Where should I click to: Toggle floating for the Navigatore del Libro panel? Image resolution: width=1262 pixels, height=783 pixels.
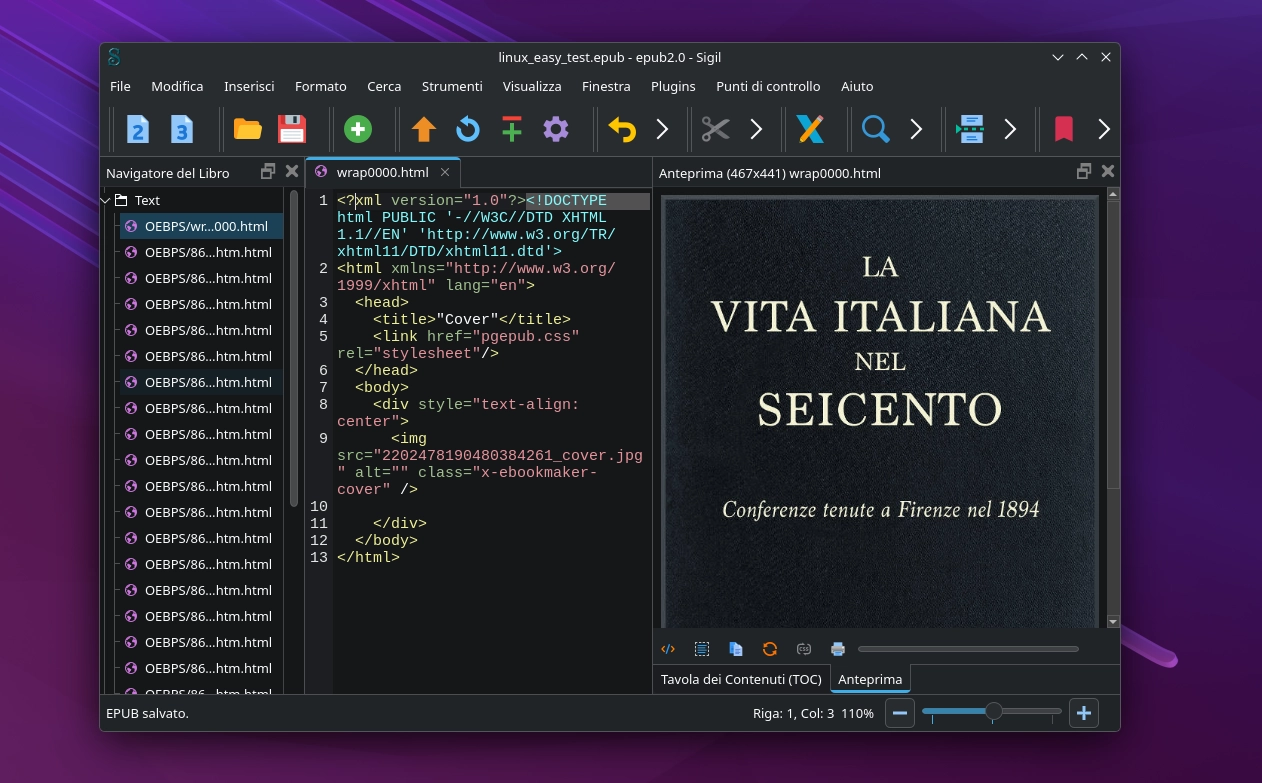(268, 172)
